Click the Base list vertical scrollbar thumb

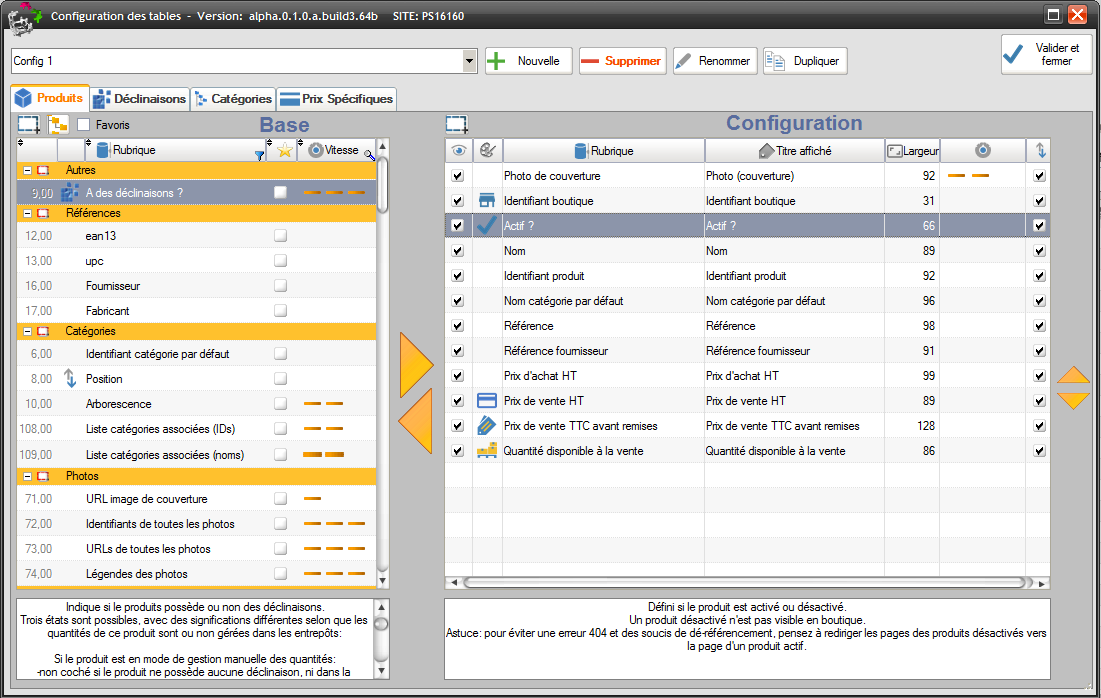click(383, 185)
